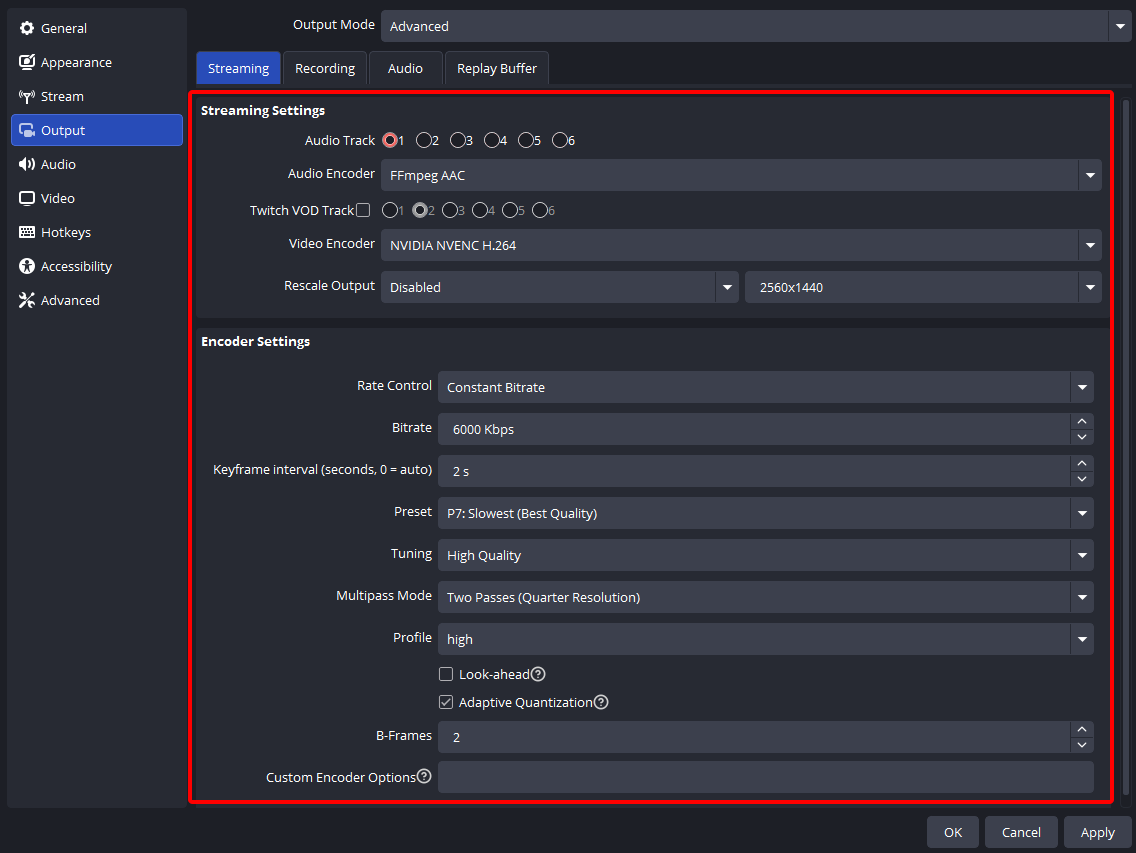Decrease Bitrate with down arrow
Screen dimensions: 1136x853
(1082, 437)
